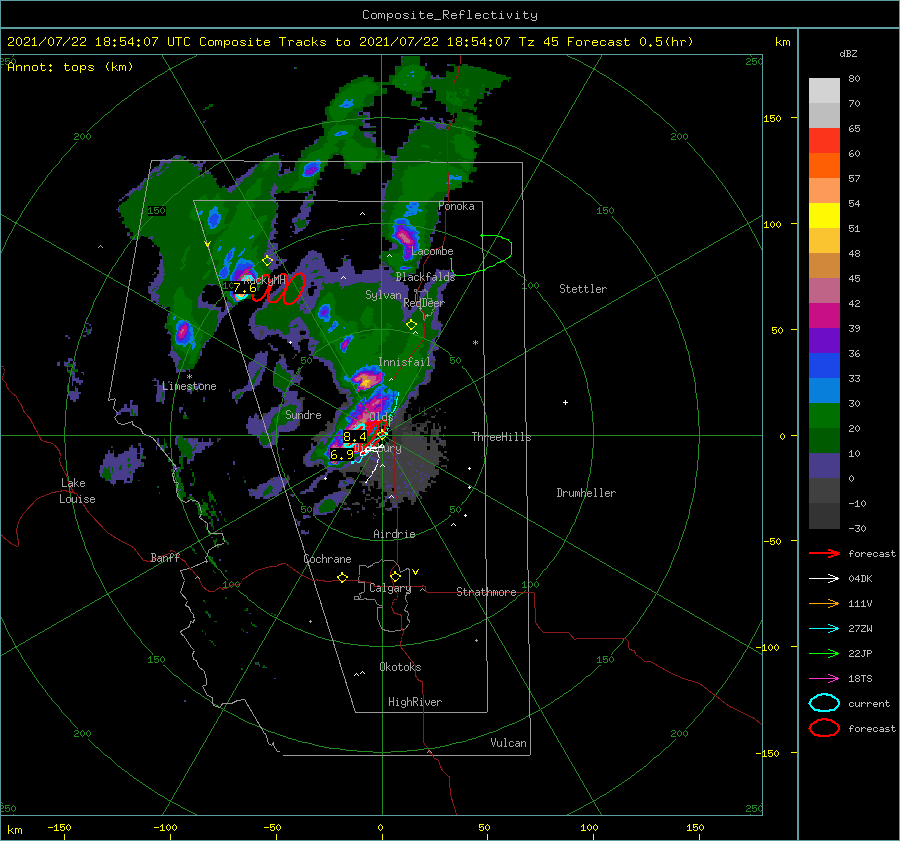Viewport: 900px width, 841px height.
Task: Select the yellow diamond marker below Cochrane
Action: 343,578
